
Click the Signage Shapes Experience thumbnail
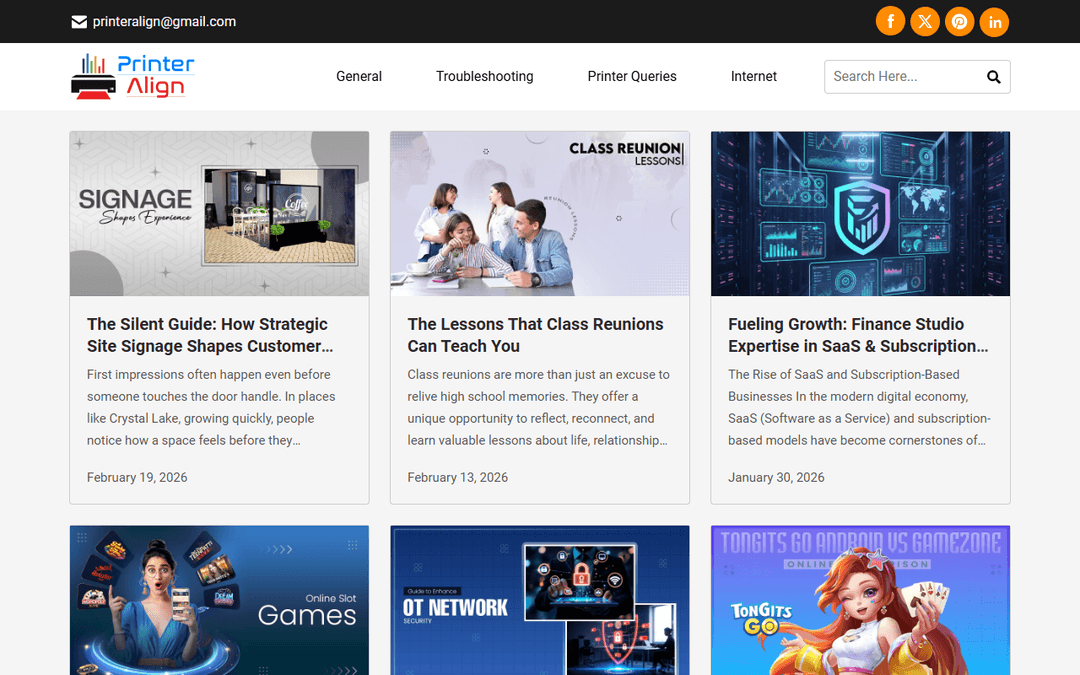tap(219, 214)
